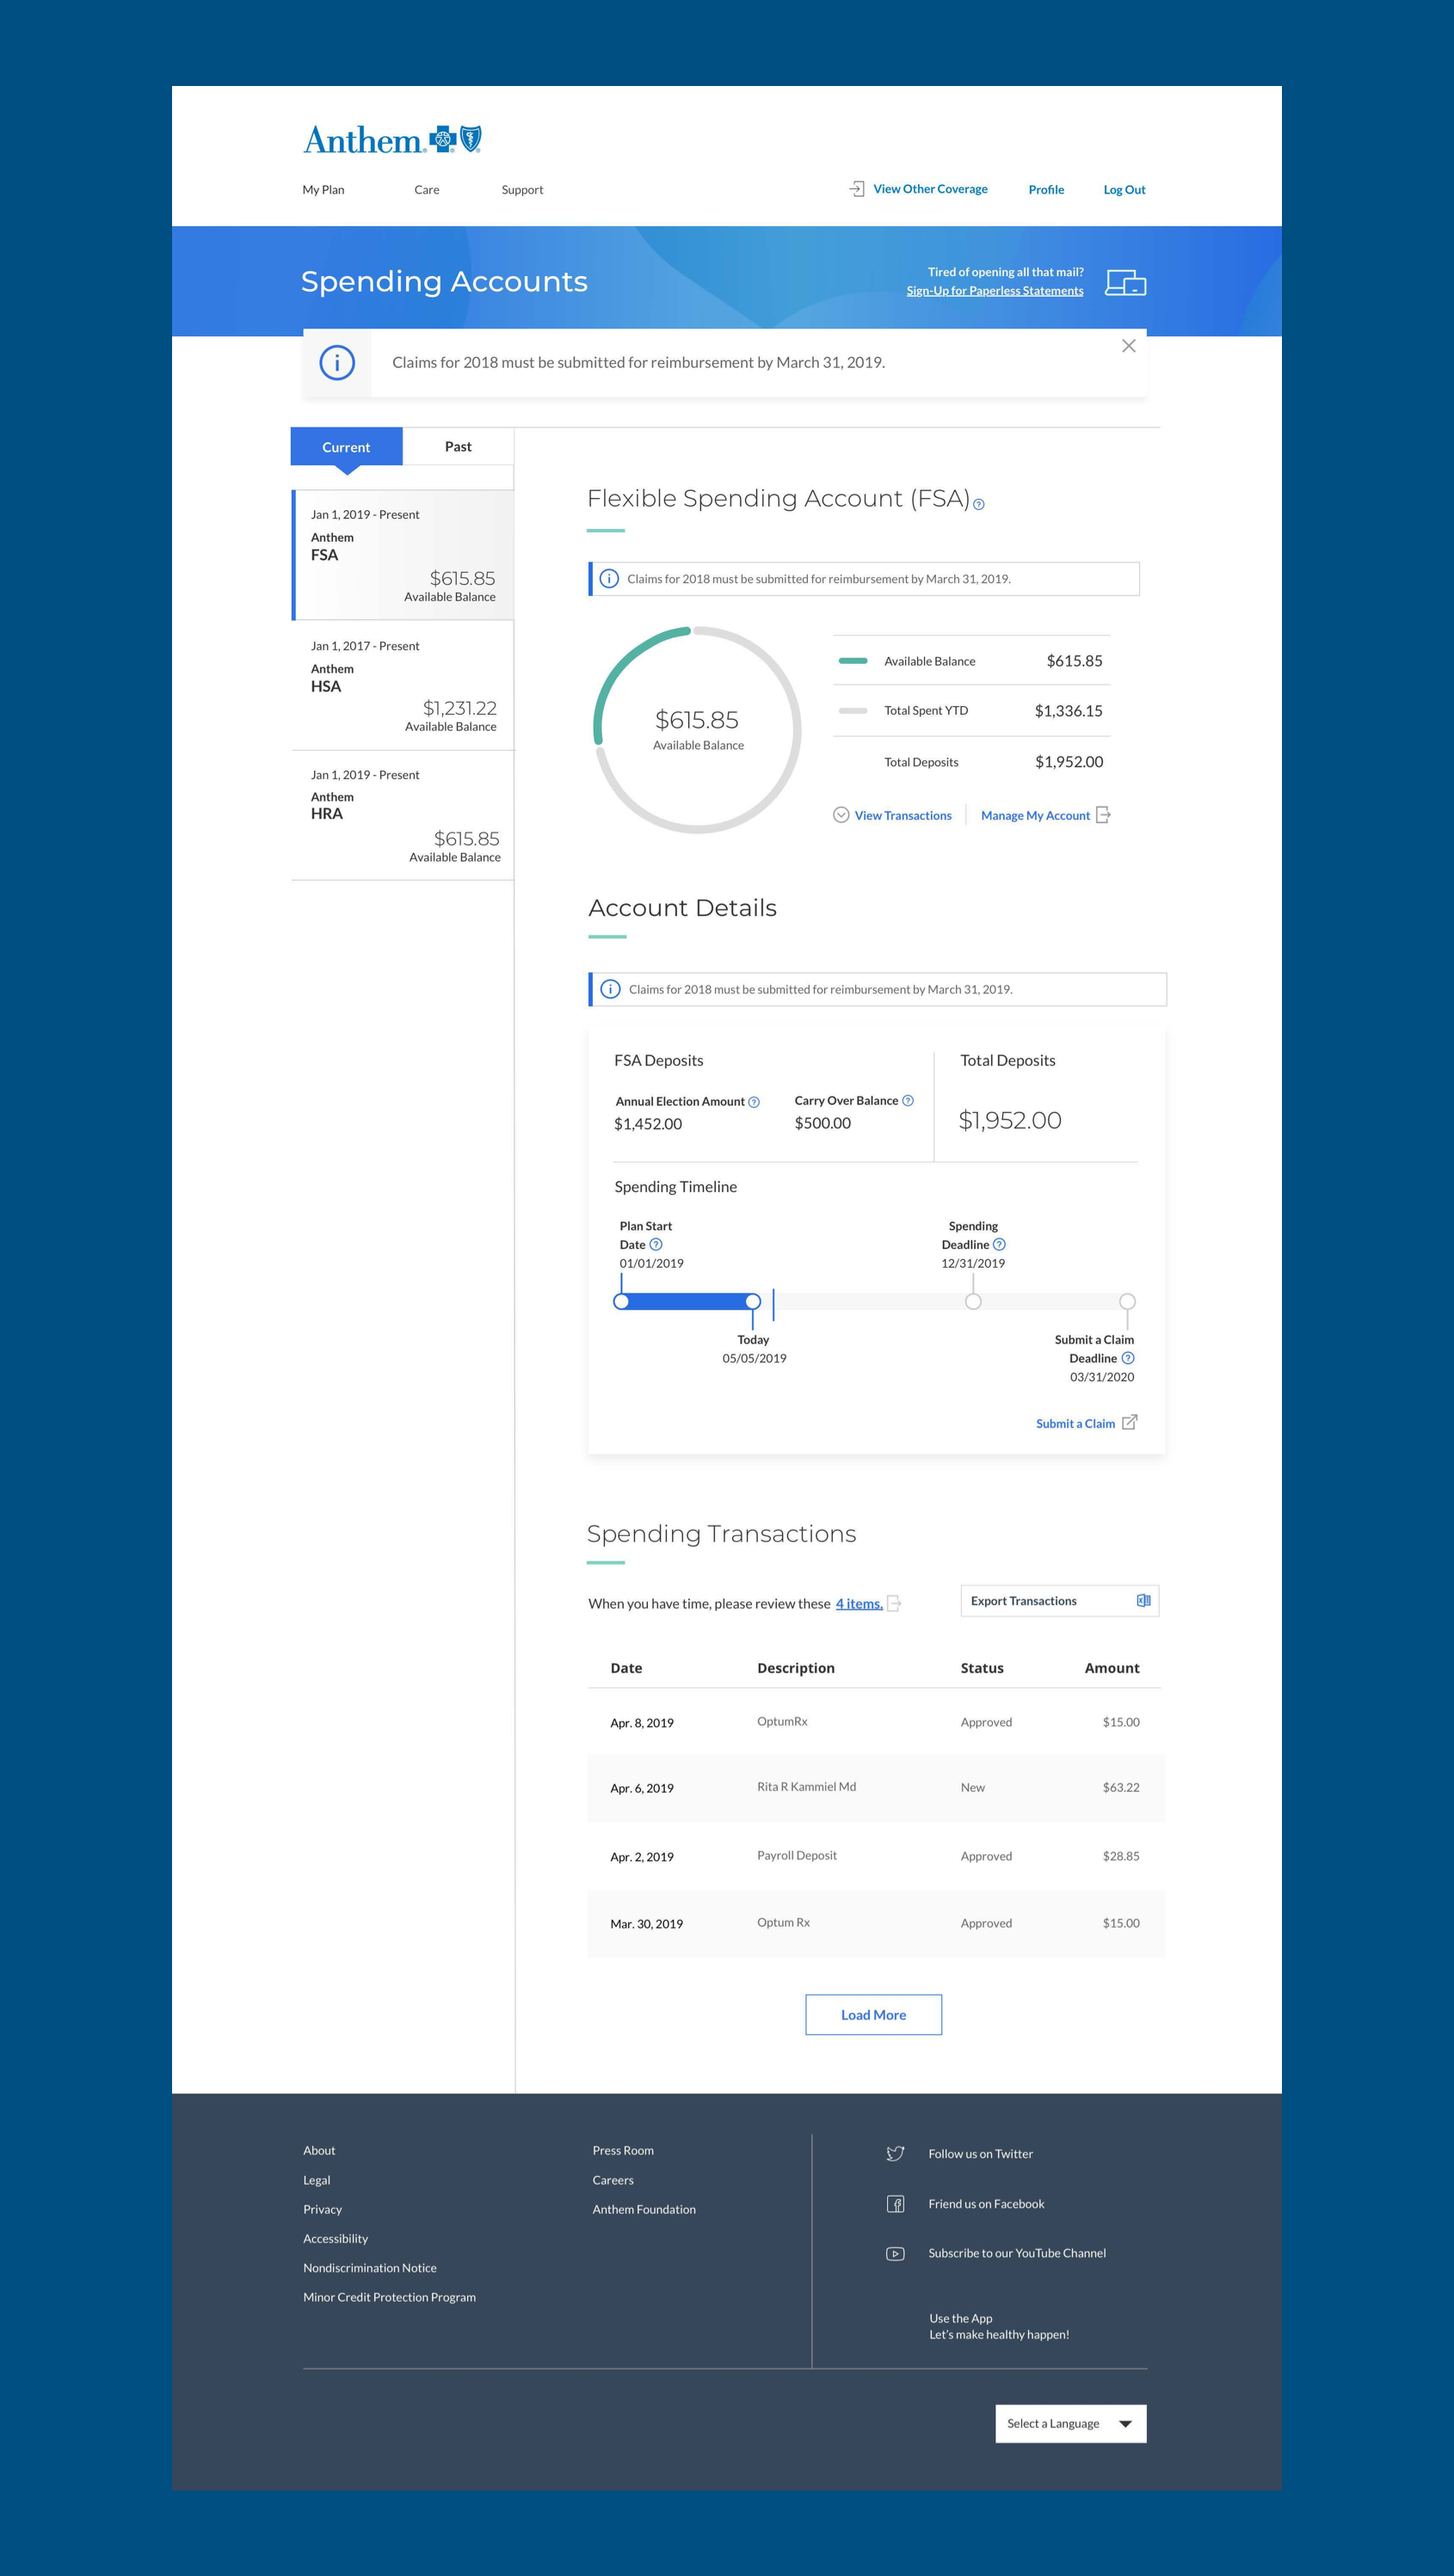Click the Available Balance donut chart
The height and width of the screenshot is (2576, 1454).
pyautogui.click(x=697, y=730)
